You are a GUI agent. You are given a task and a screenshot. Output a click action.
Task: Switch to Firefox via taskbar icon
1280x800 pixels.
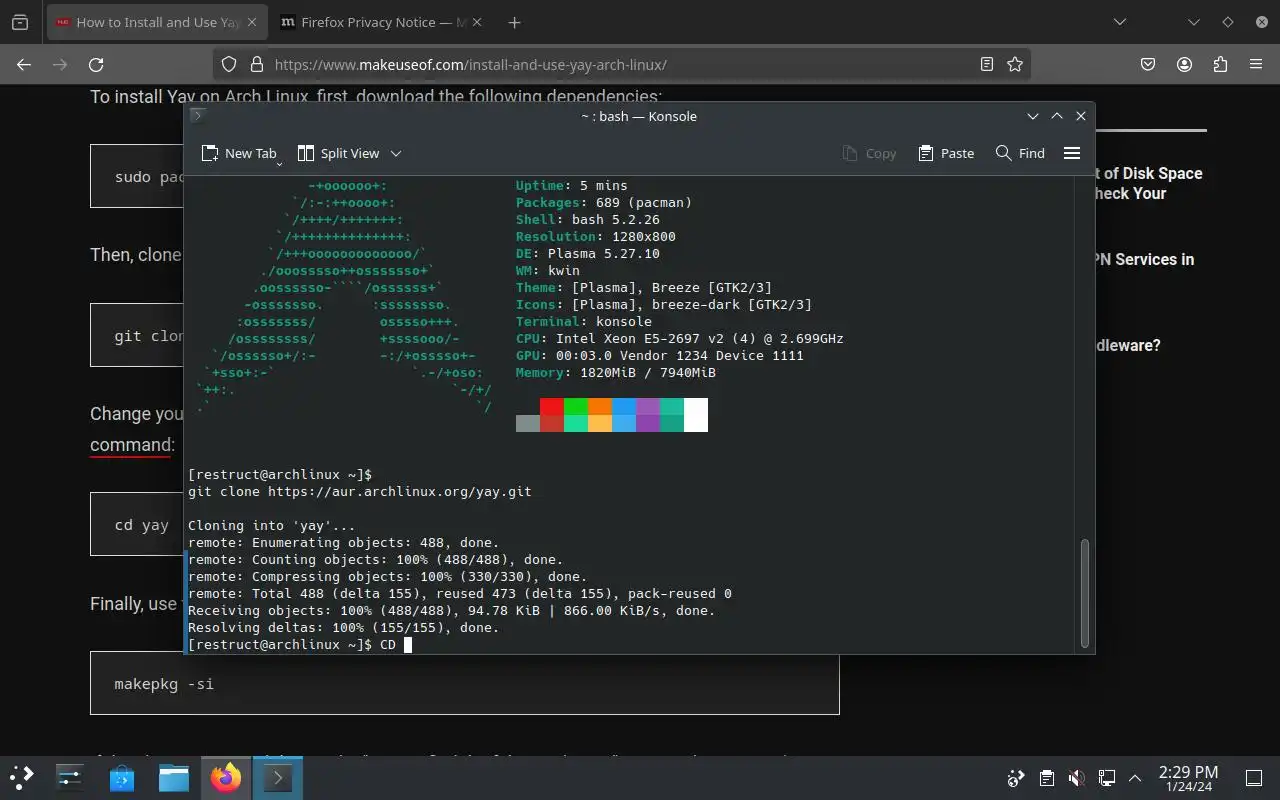226,777
